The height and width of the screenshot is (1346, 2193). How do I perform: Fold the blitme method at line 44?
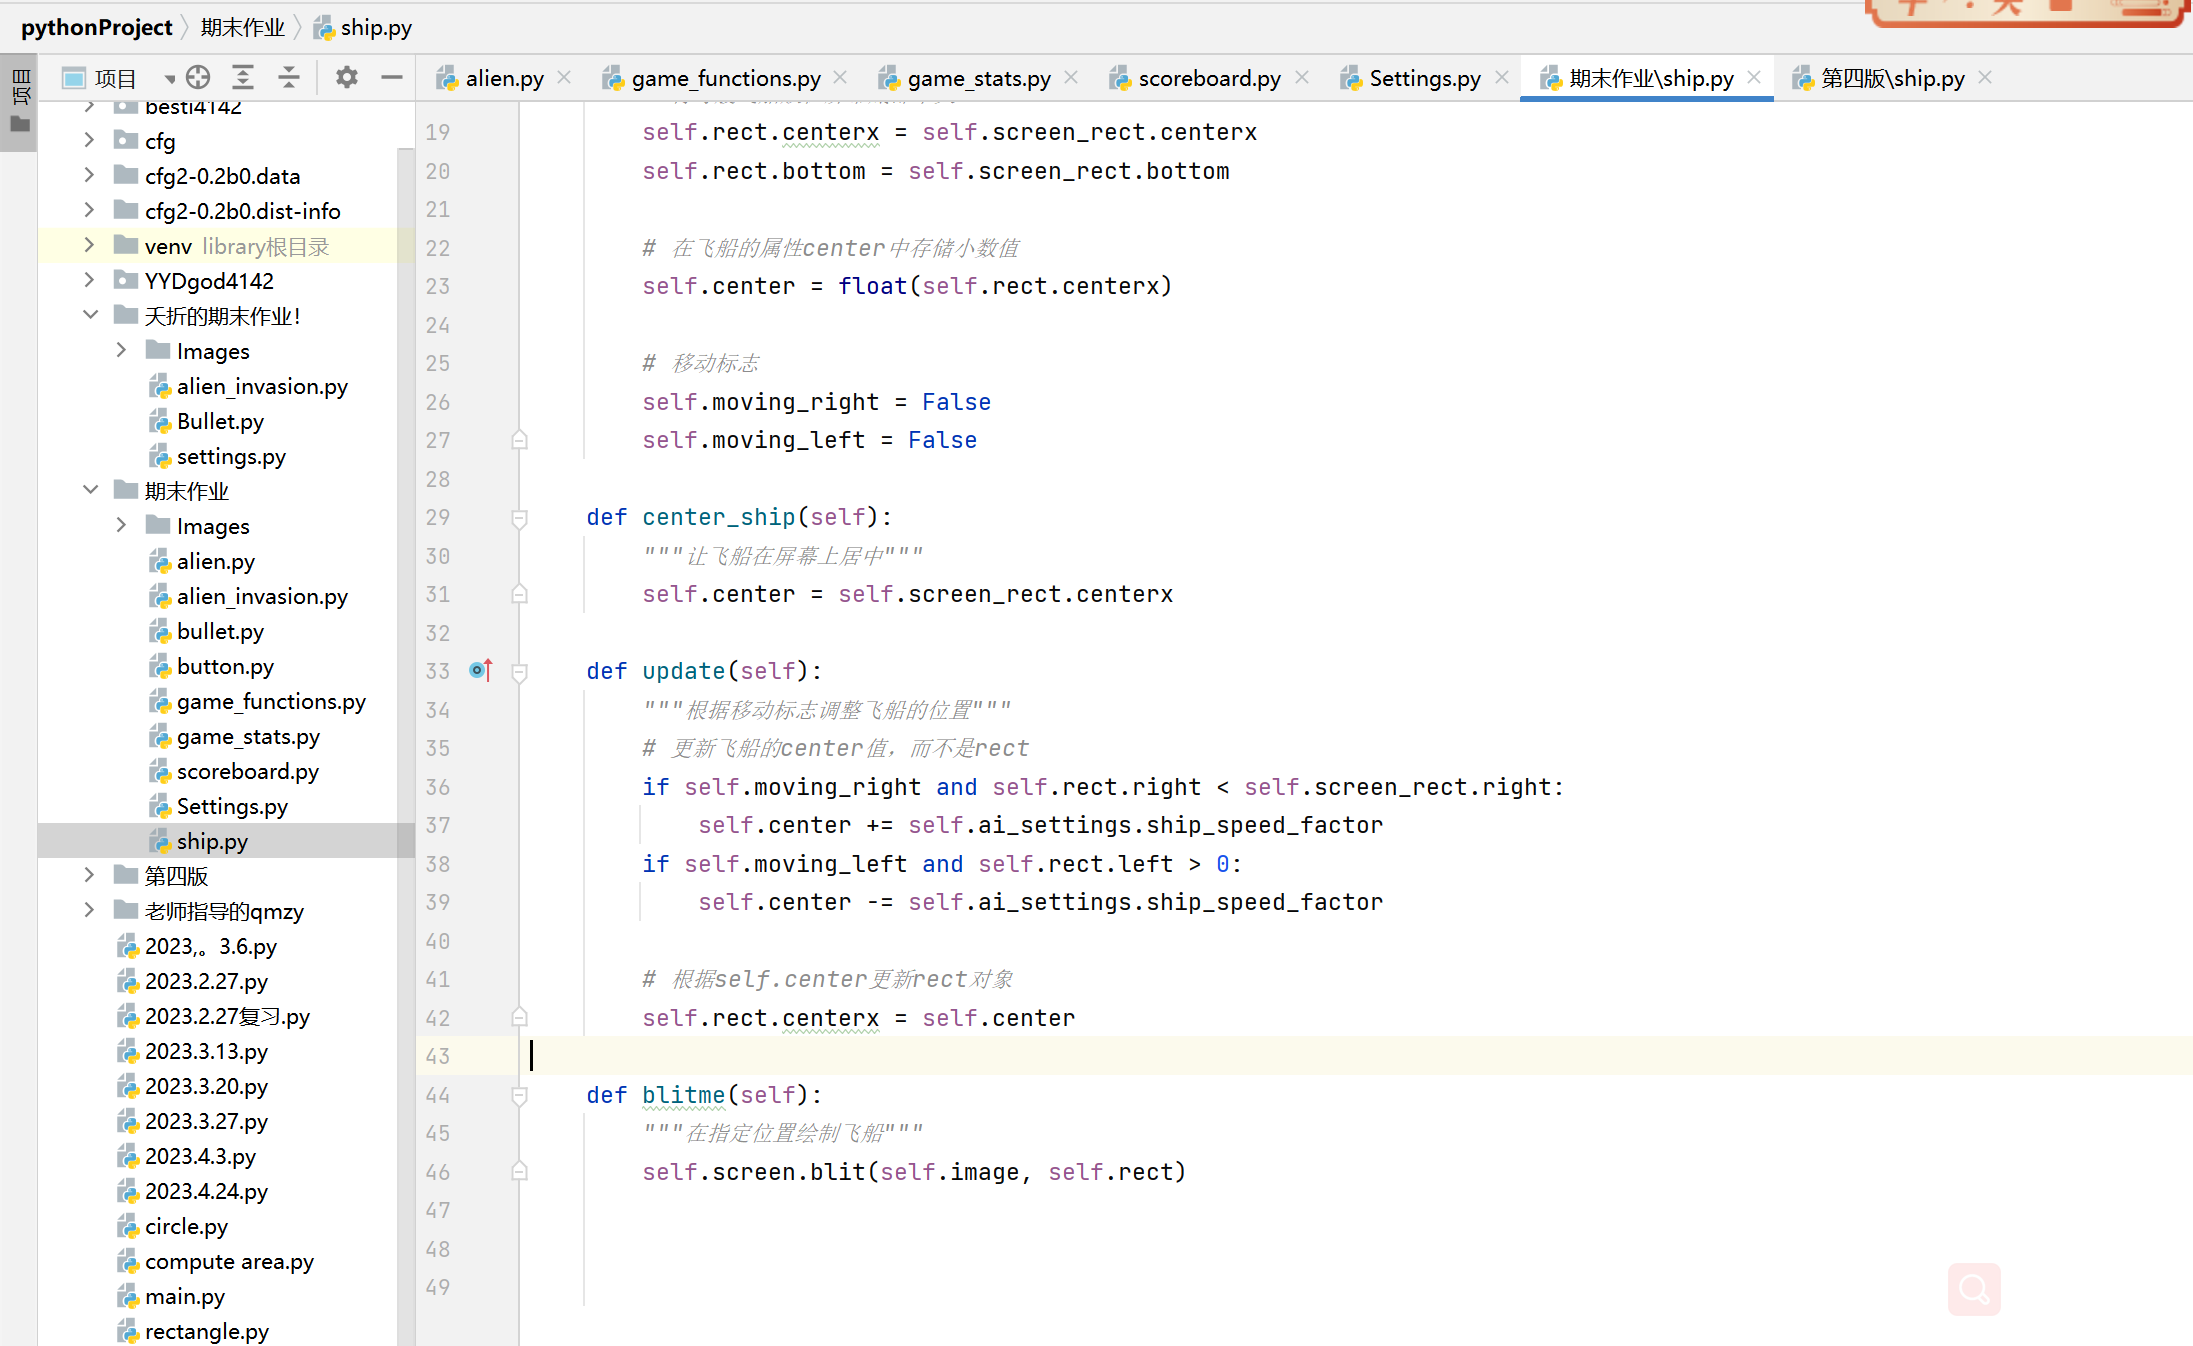coord(519,1096)
